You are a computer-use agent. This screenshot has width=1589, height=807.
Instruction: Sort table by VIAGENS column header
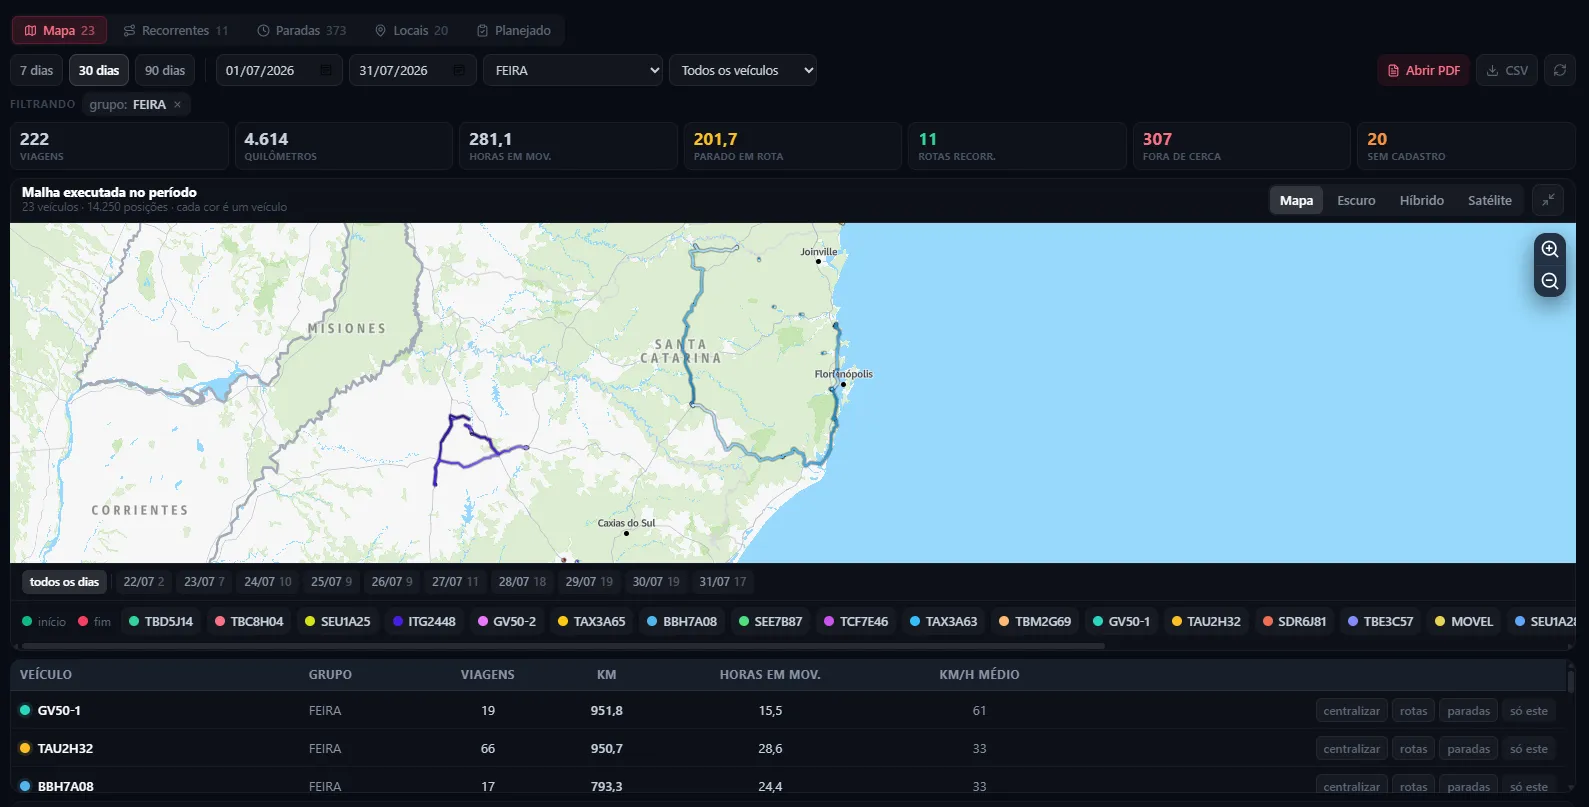click(487, 675)
